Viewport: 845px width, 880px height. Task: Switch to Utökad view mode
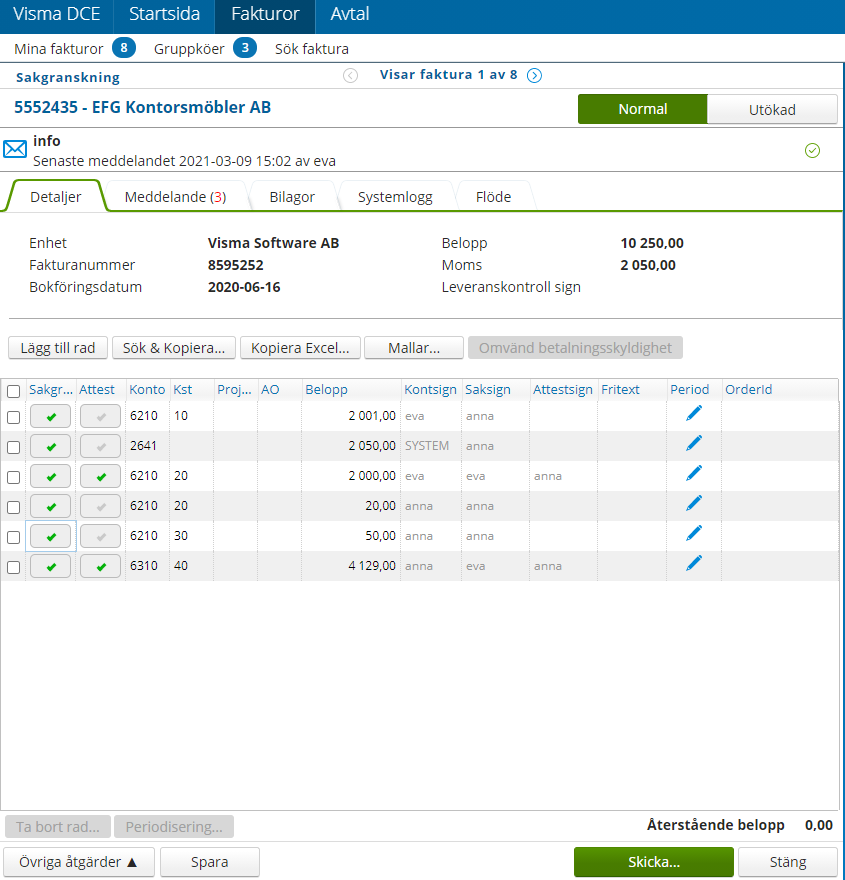(772, 109)
